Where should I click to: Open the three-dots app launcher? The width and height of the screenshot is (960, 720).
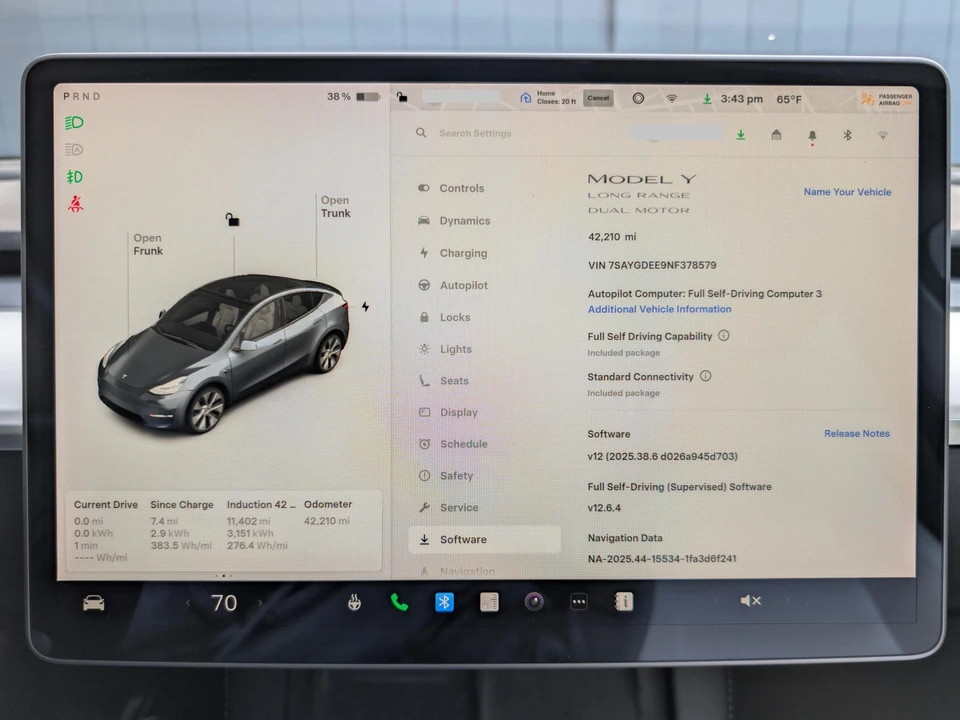click(579, 602)
